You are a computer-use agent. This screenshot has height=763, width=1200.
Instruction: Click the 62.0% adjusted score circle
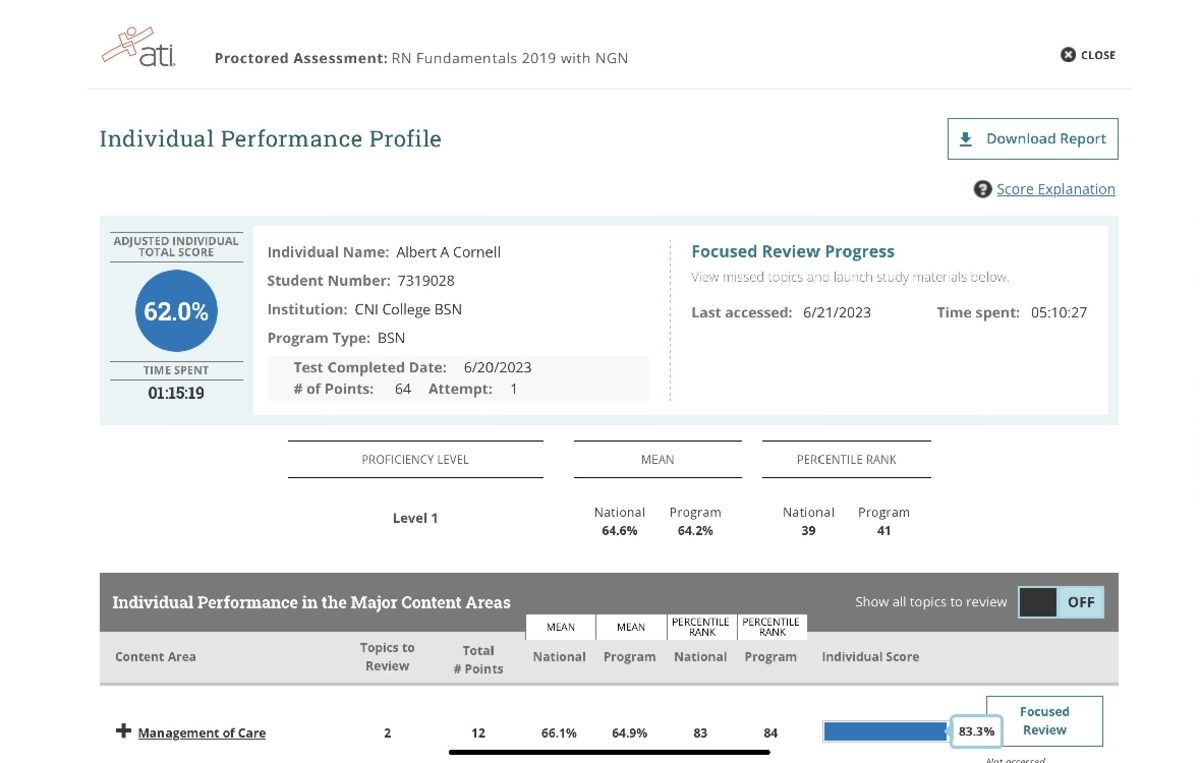point(176,311)
